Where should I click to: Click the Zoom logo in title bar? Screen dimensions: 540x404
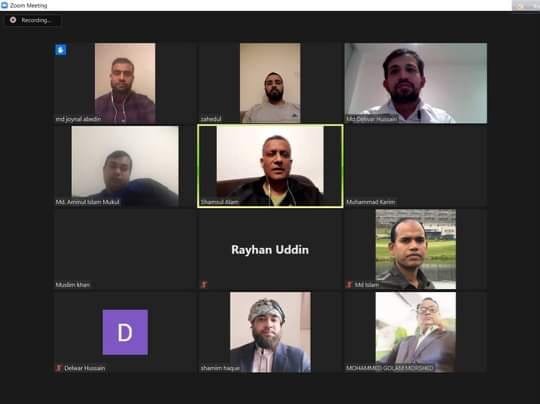[x=4, y=5]
